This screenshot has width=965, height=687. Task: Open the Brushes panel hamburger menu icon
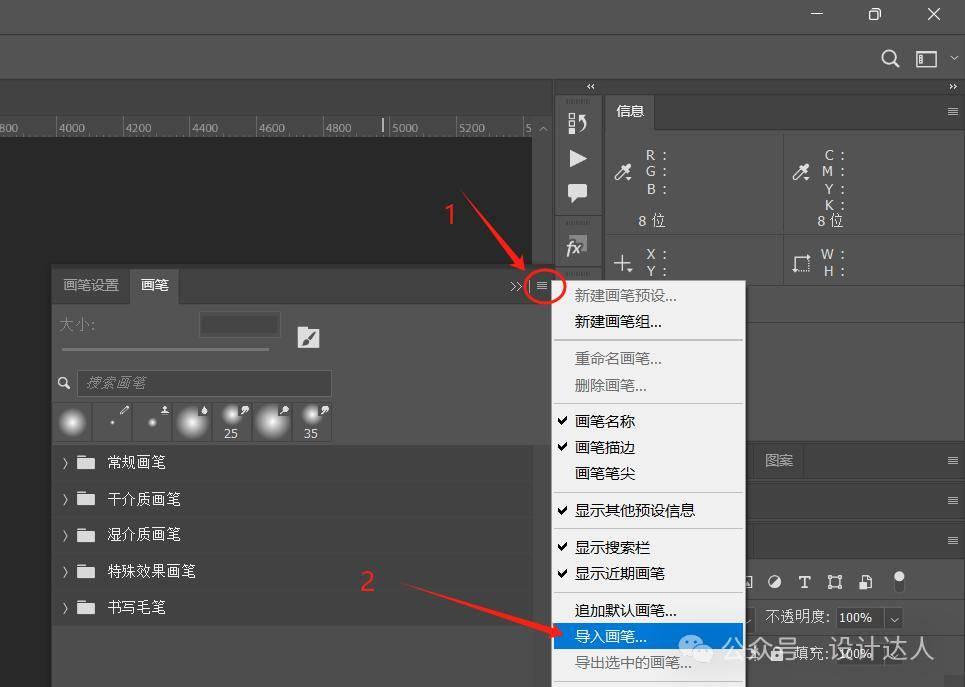pos(542,286)
